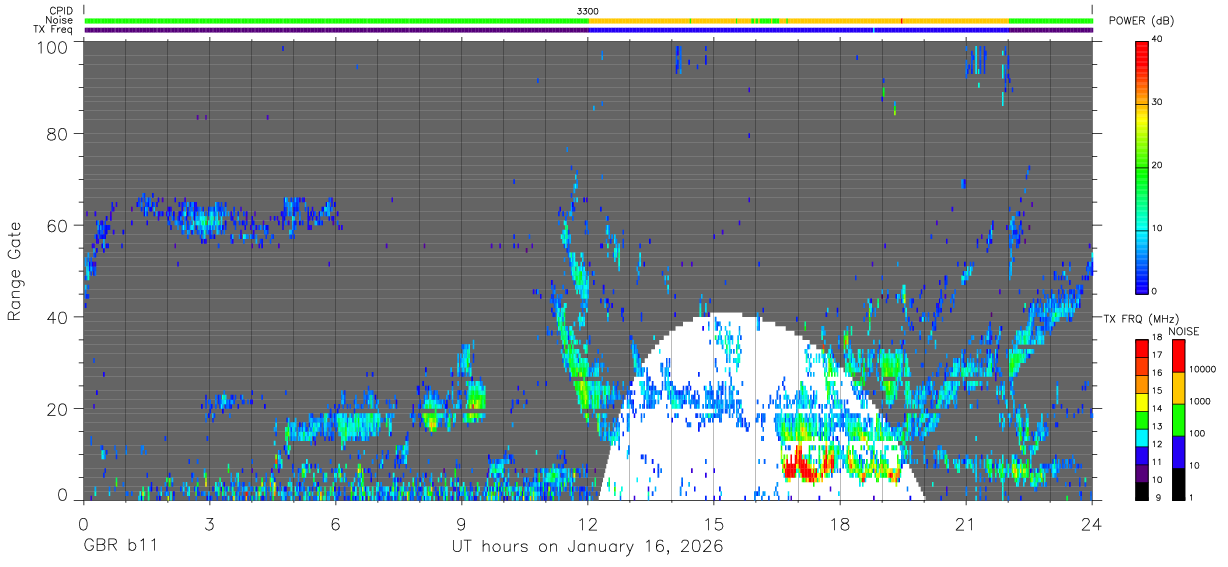Click the NOISE legend title
The width and height of the screenshot is (1228, 567).
1183,331
